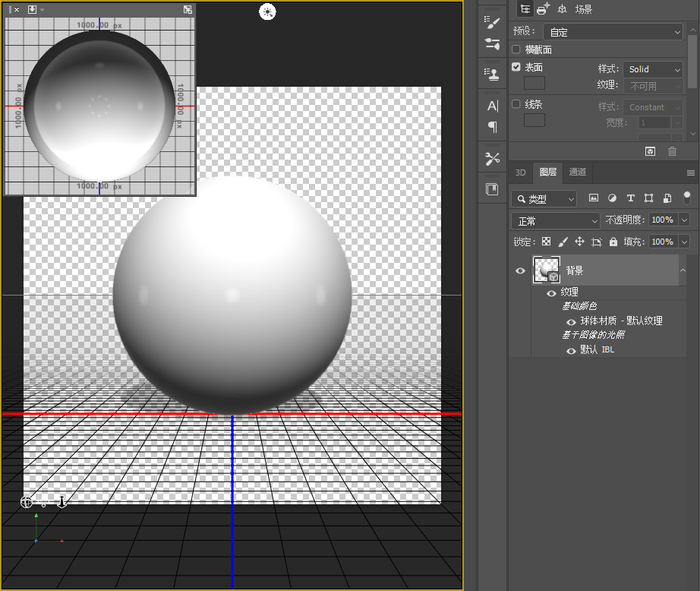Open the 预设 preset dropdown

pyautogui.click(x=614, y=32)
